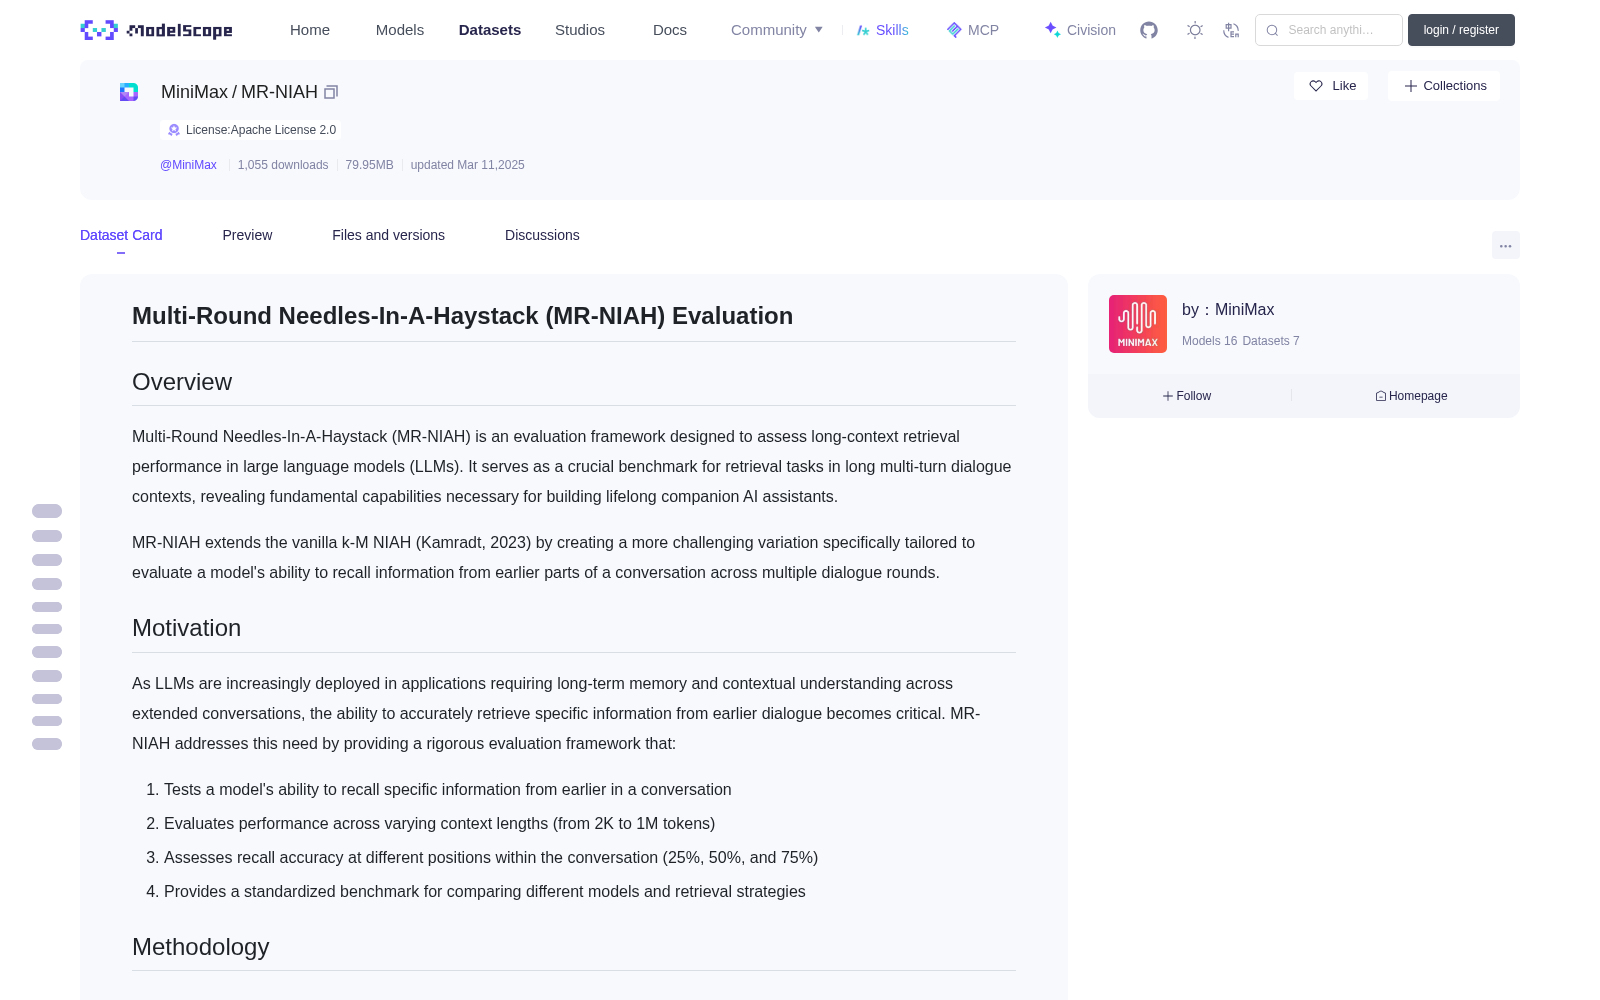Open the Discussions tab
Image resolution: width=1600 pixels, height=1000 pixels.
(542, 235)
